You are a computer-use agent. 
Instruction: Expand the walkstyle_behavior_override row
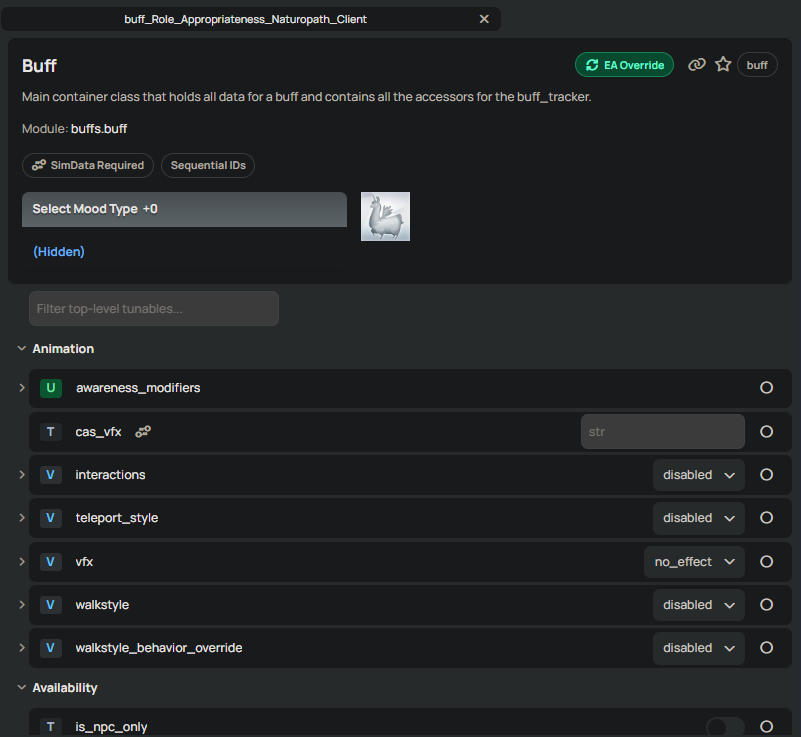point(22,648)
